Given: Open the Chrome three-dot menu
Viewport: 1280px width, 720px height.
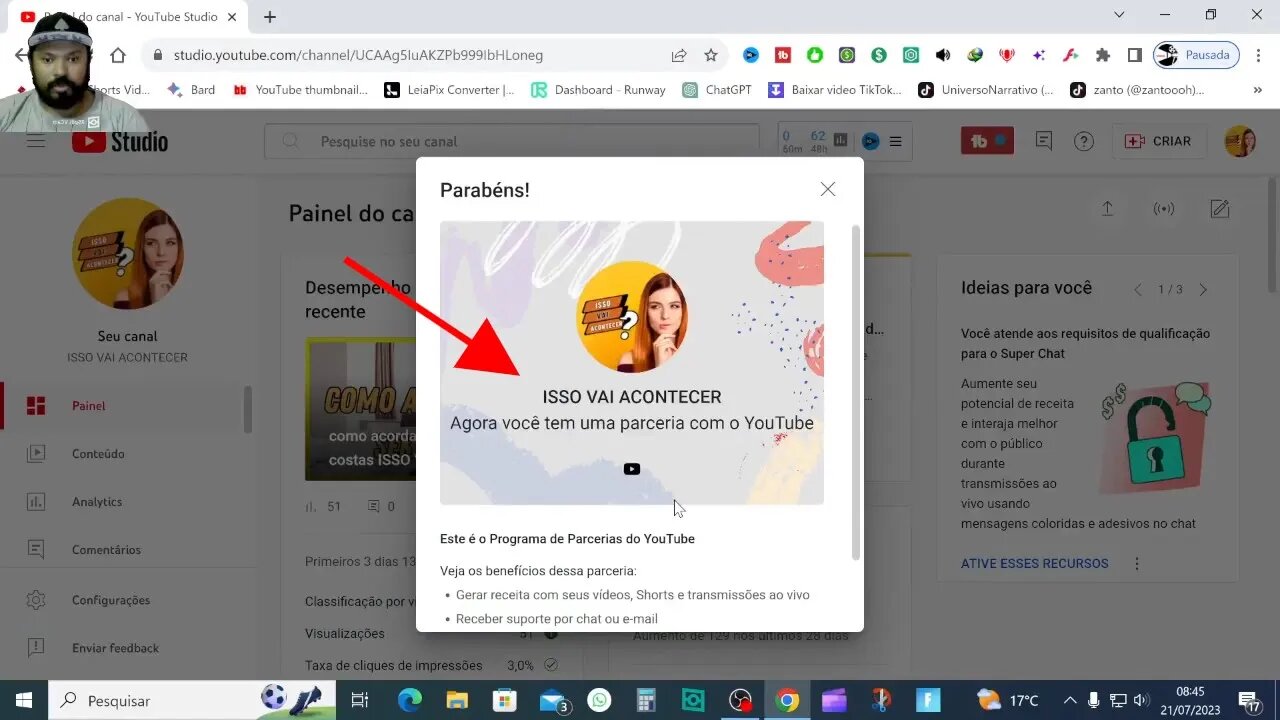Looking at the screenshot, I should point(1259,55).
